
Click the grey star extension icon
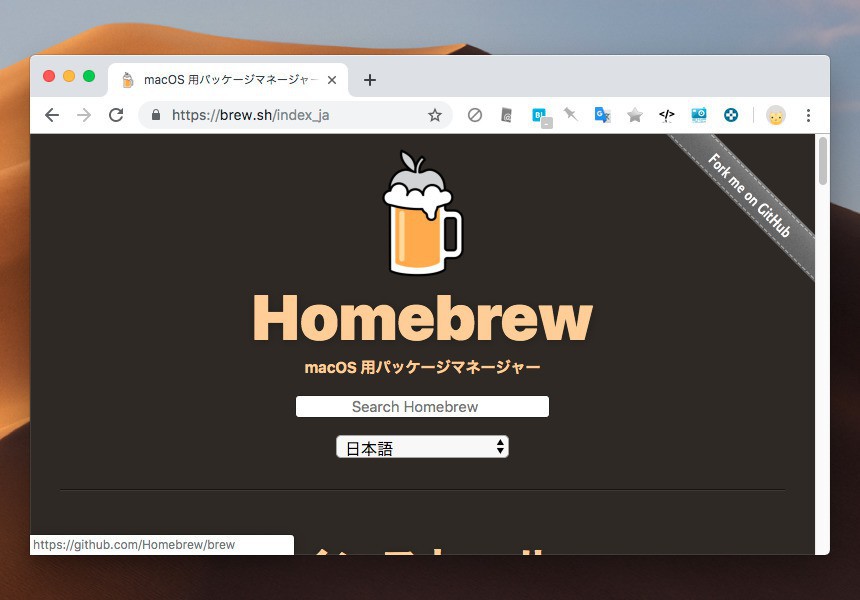click(635, 115)
